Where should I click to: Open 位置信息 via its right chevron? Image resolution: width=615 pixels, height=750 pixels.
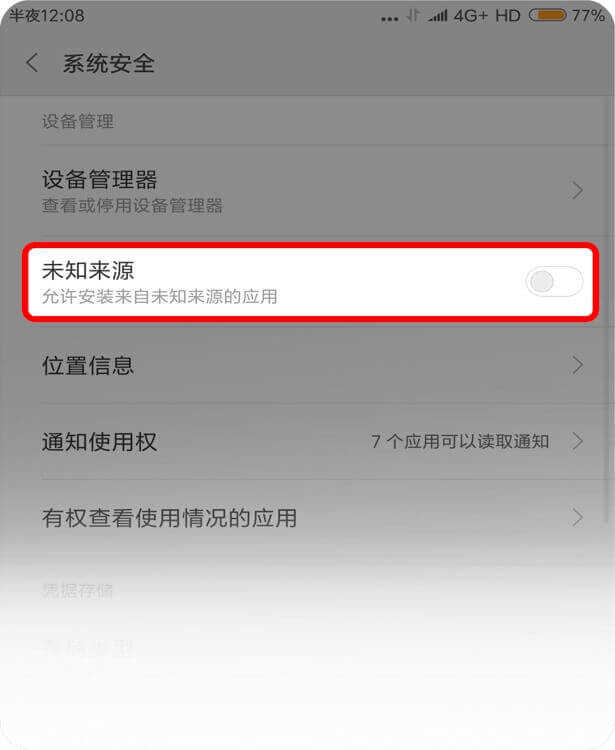point(578,365)
